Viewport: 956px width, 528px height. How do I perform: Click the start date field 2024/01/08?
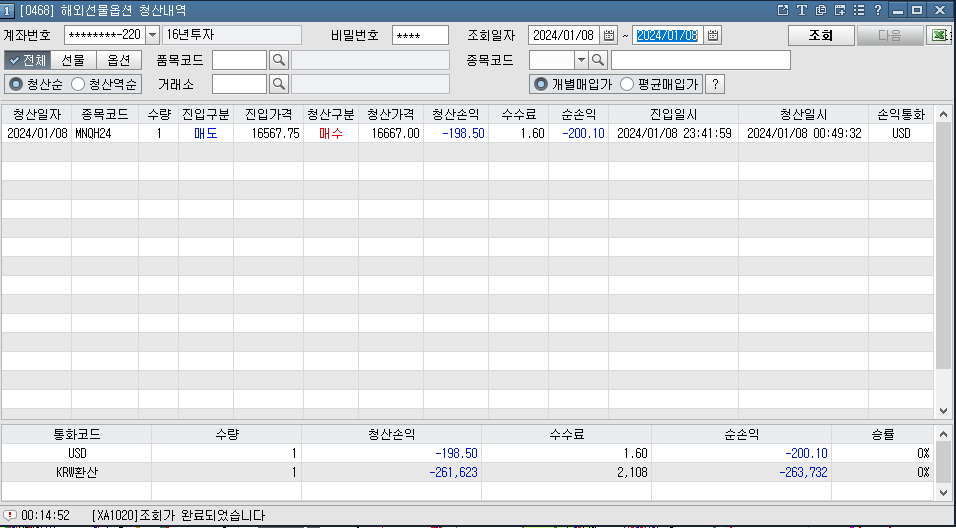(x=564, y=35)
